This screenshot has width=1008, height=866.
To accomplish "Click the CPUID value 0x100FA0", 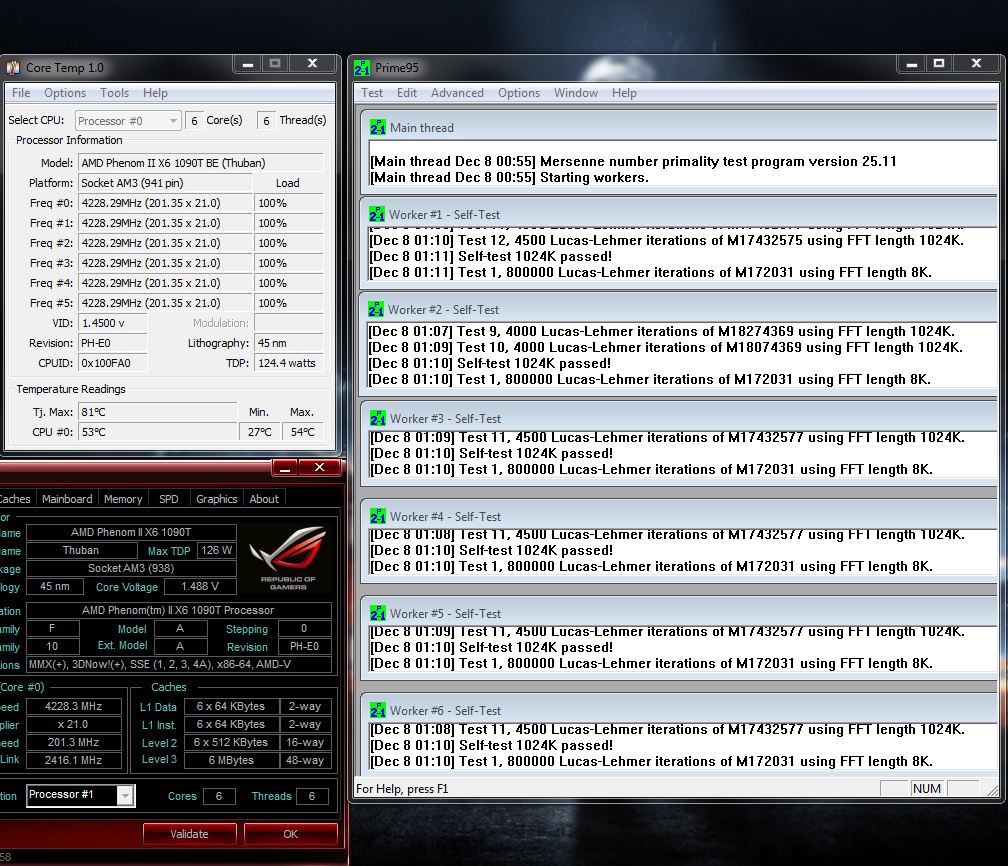I will [x=112, y=363].
